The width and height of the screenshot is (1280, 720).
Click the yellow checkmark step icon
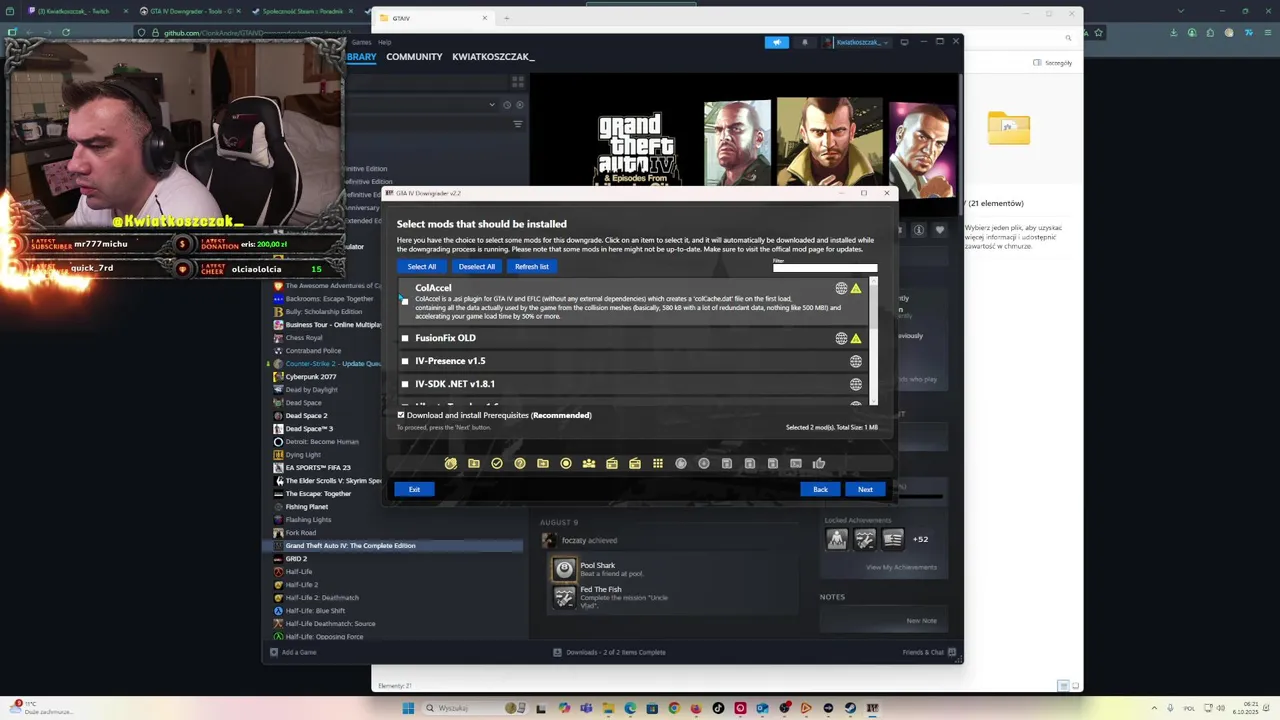(497, 463)
